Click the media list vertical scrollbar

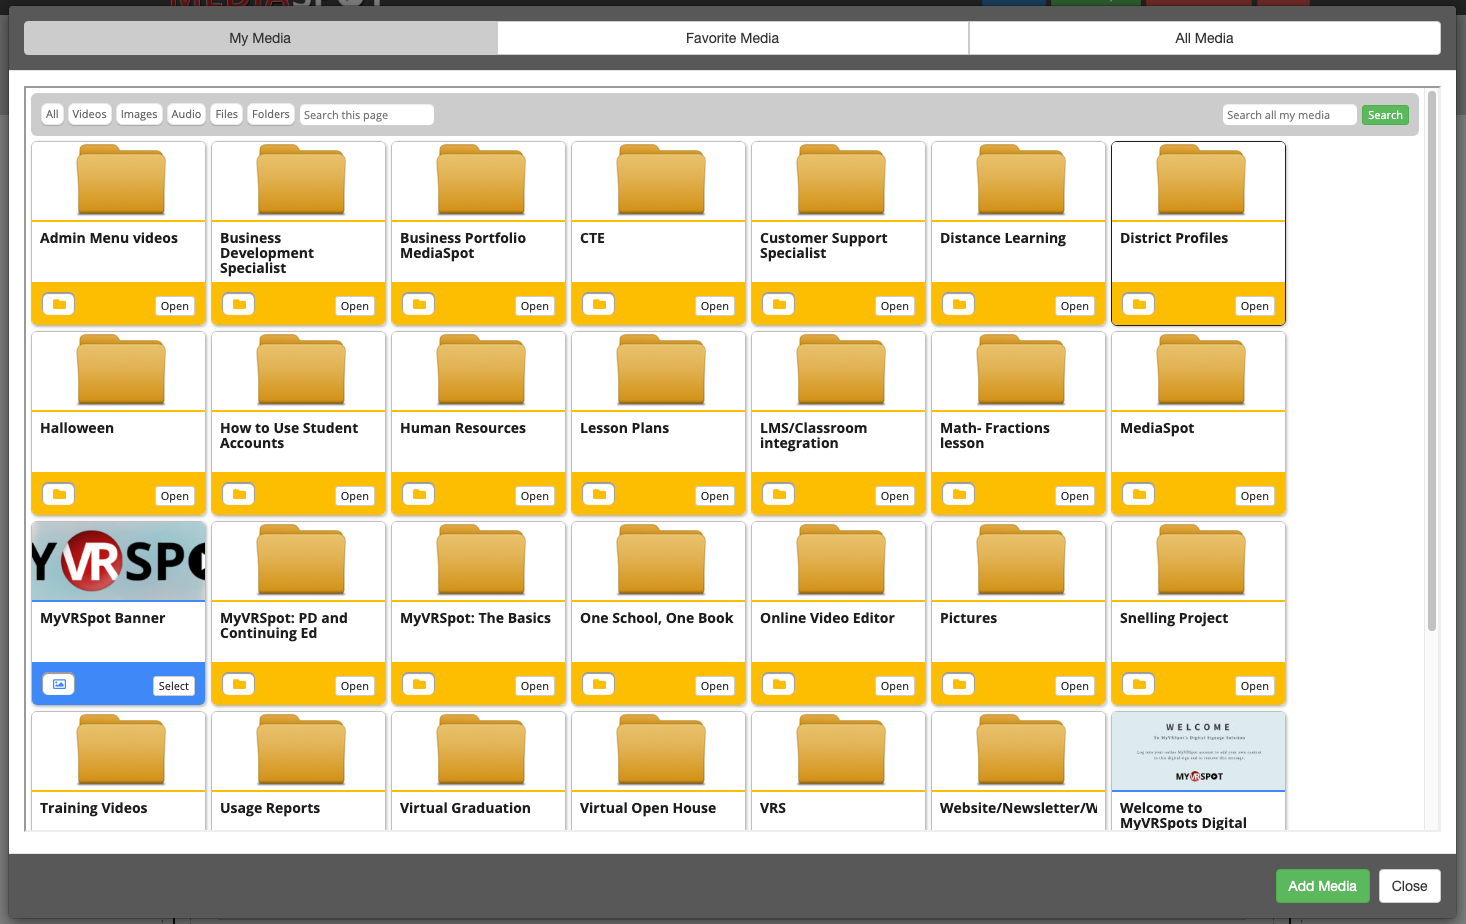click(x=1432, y=361)
